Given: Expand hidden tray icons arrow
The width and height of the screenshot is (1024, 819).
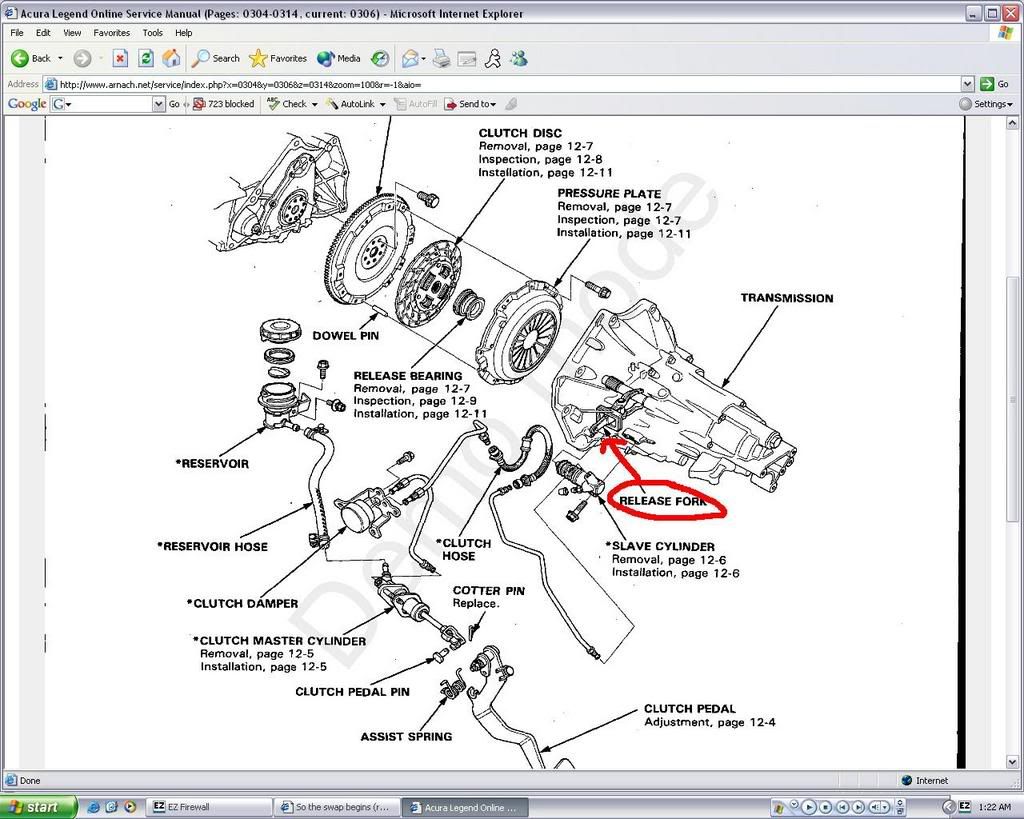Looking at the screenshot, I should (x=950, y=807).
